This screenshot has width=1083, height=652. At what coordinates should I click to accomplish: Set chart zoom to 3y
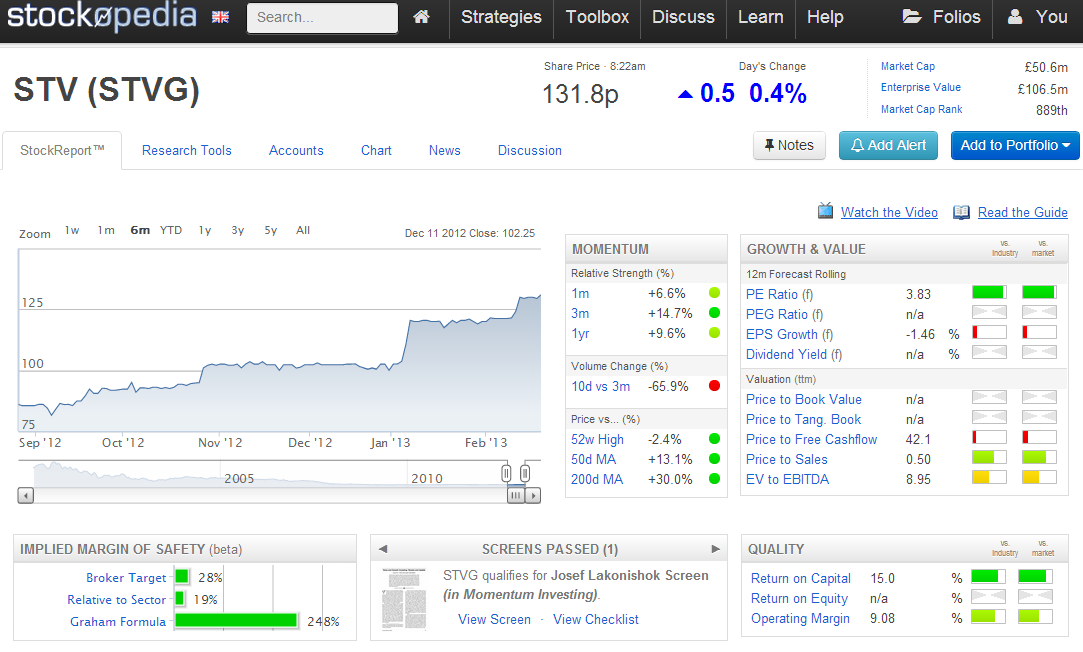coord(238,231)
